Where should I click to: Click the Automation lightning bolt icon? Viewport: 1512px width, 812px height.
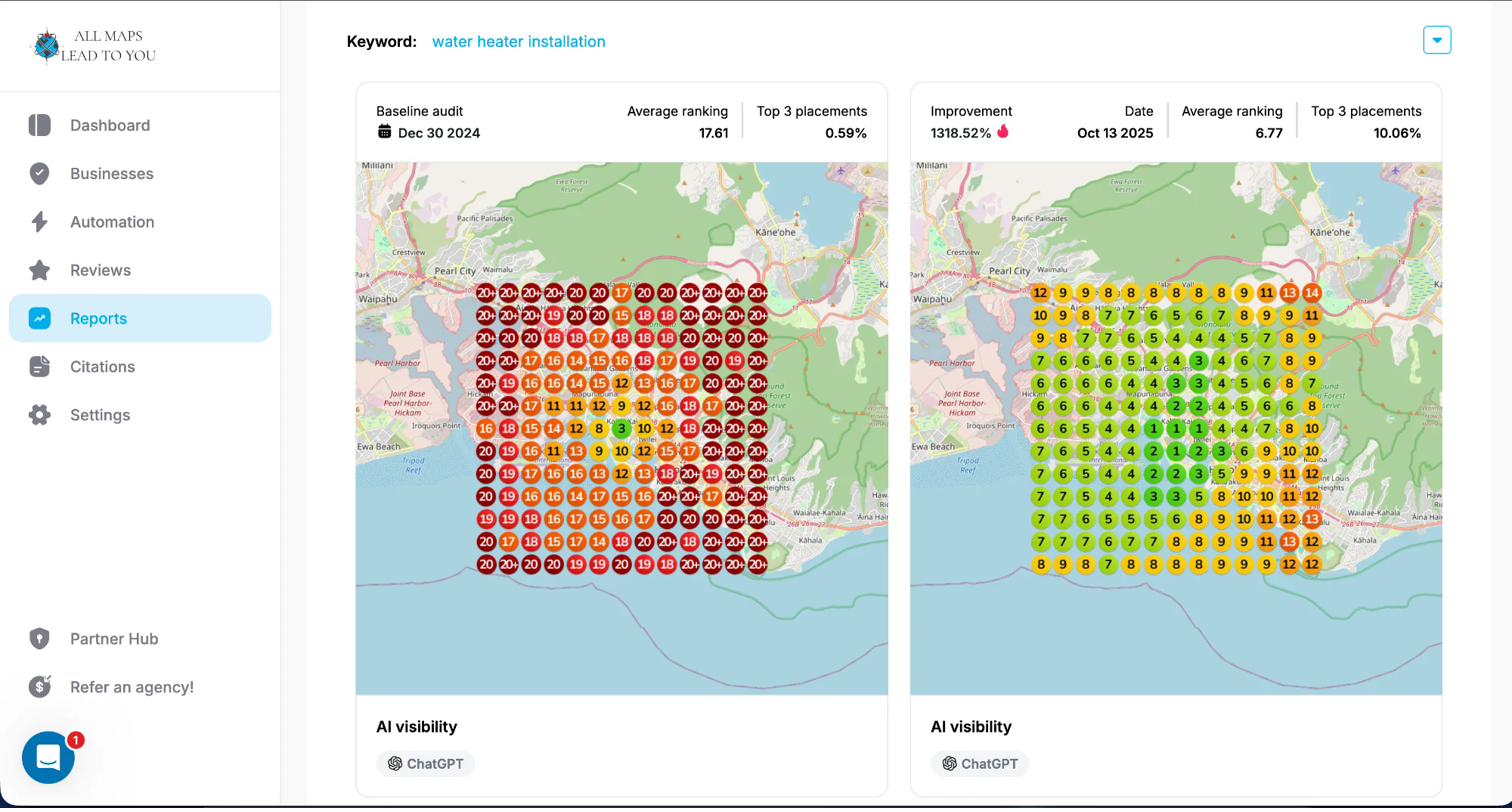pyautogui.click(x=40, y=222)
